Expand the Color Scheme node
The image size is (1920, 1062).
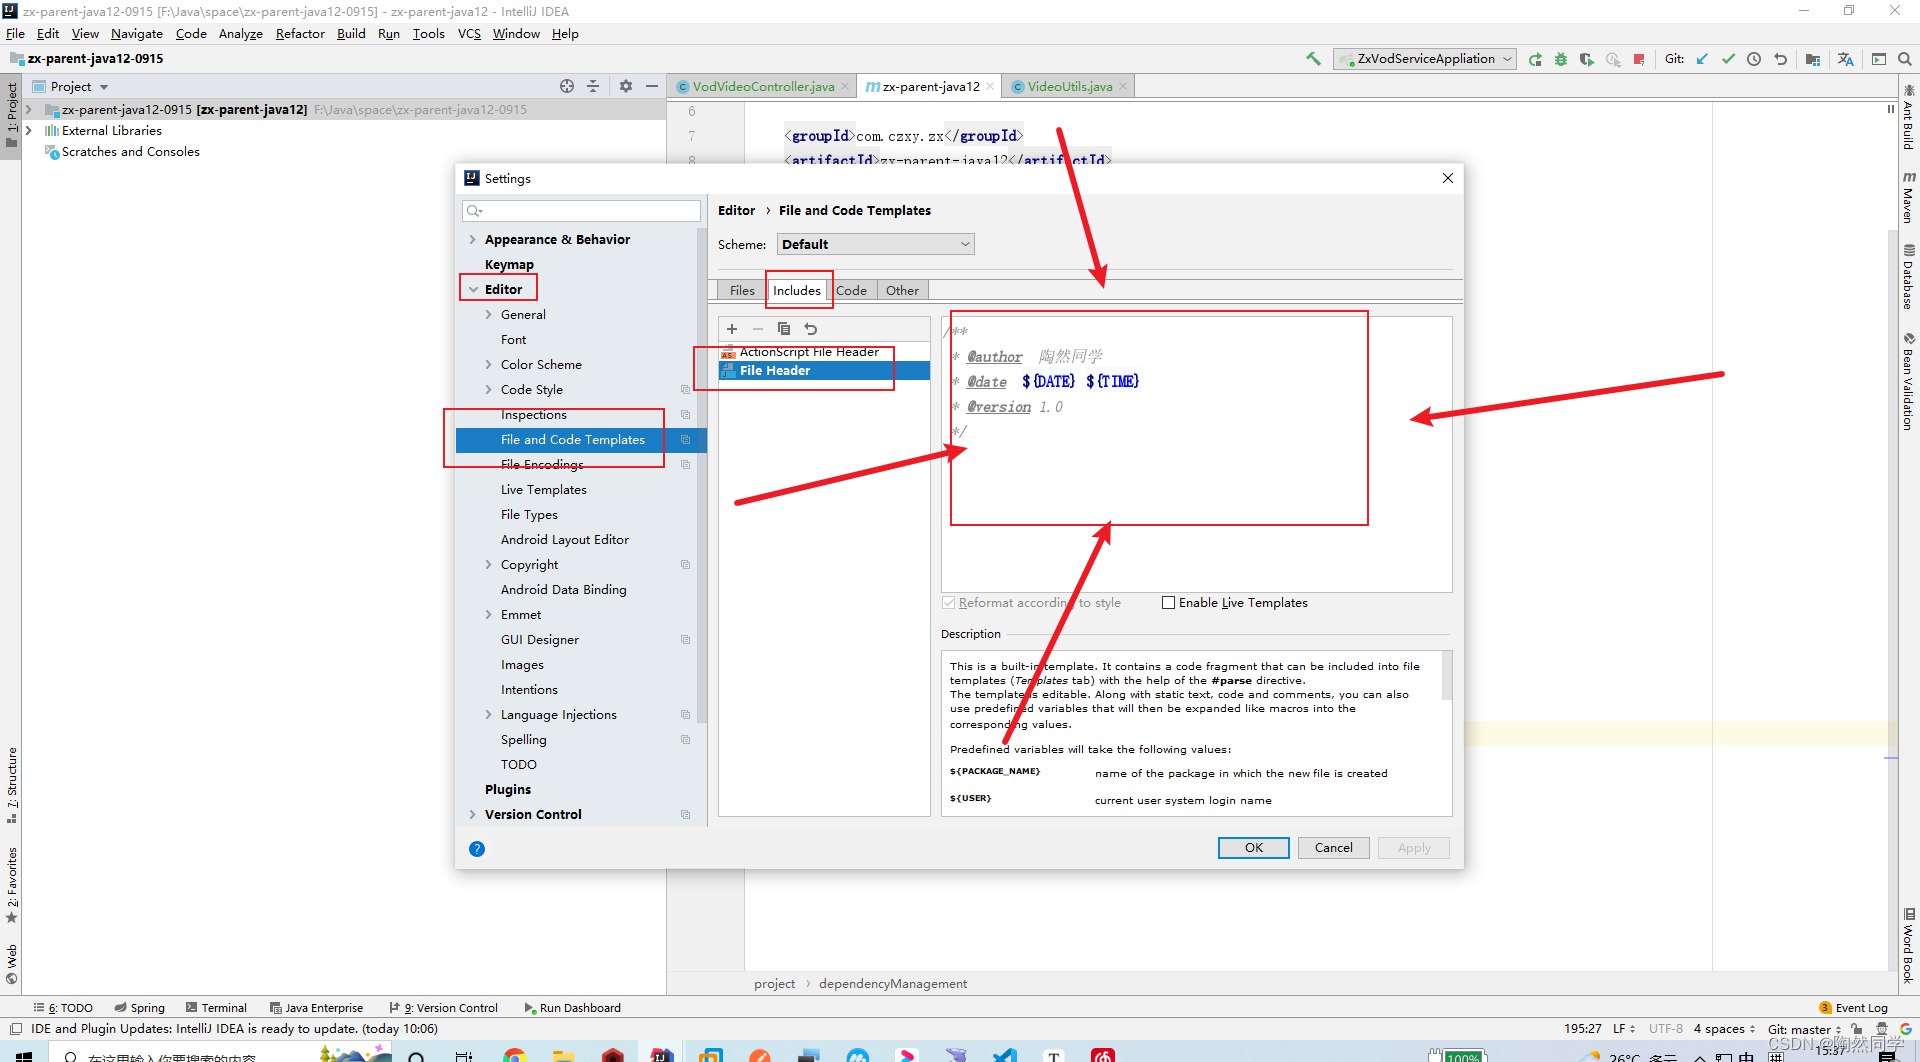488,365
